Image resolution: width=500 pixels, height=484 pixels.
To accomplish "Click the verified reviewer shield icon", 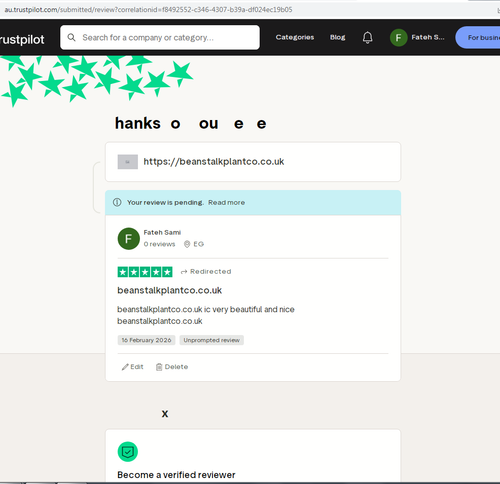I will coord(128,452).
